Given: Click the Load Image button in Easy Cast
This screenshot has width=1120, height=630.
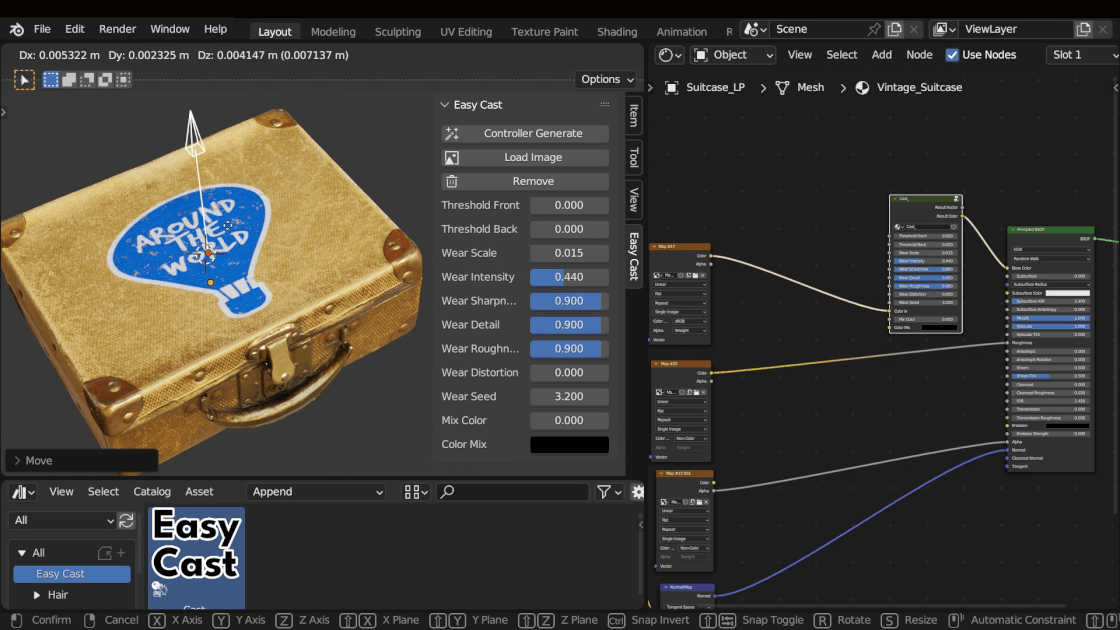Looking at the screenshot, I should [x=524, y=156].
